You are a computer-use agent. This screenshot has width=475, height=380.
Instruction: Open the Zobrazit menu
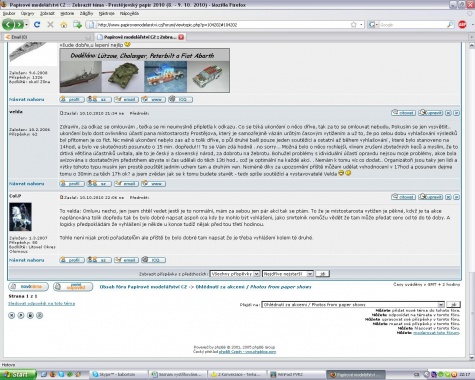click(x=47, y=14)
